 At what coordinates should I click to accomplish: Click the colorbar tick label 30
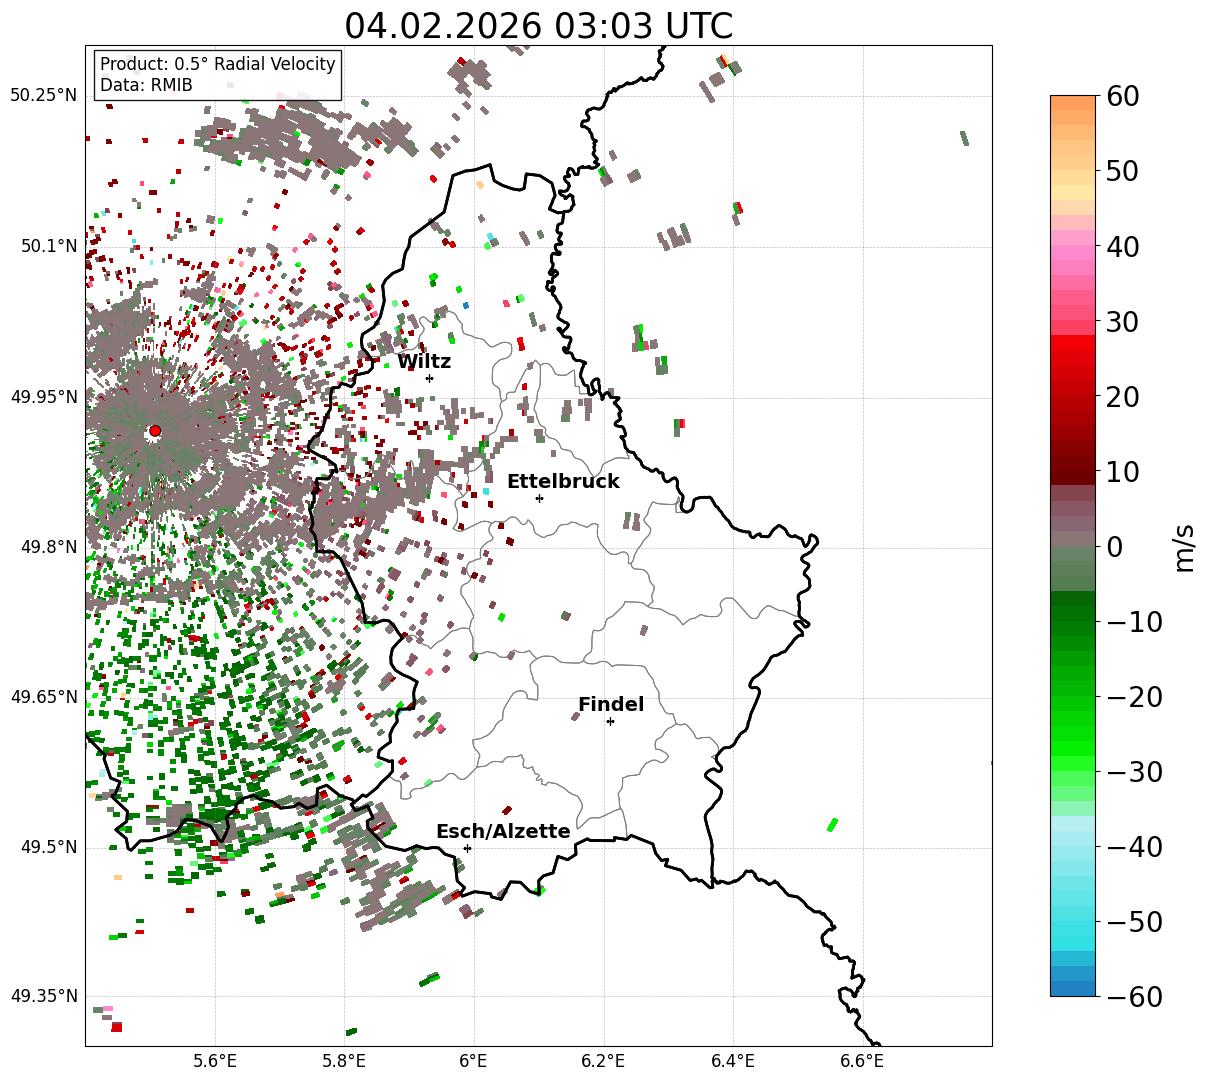[x=1122, y=322]
